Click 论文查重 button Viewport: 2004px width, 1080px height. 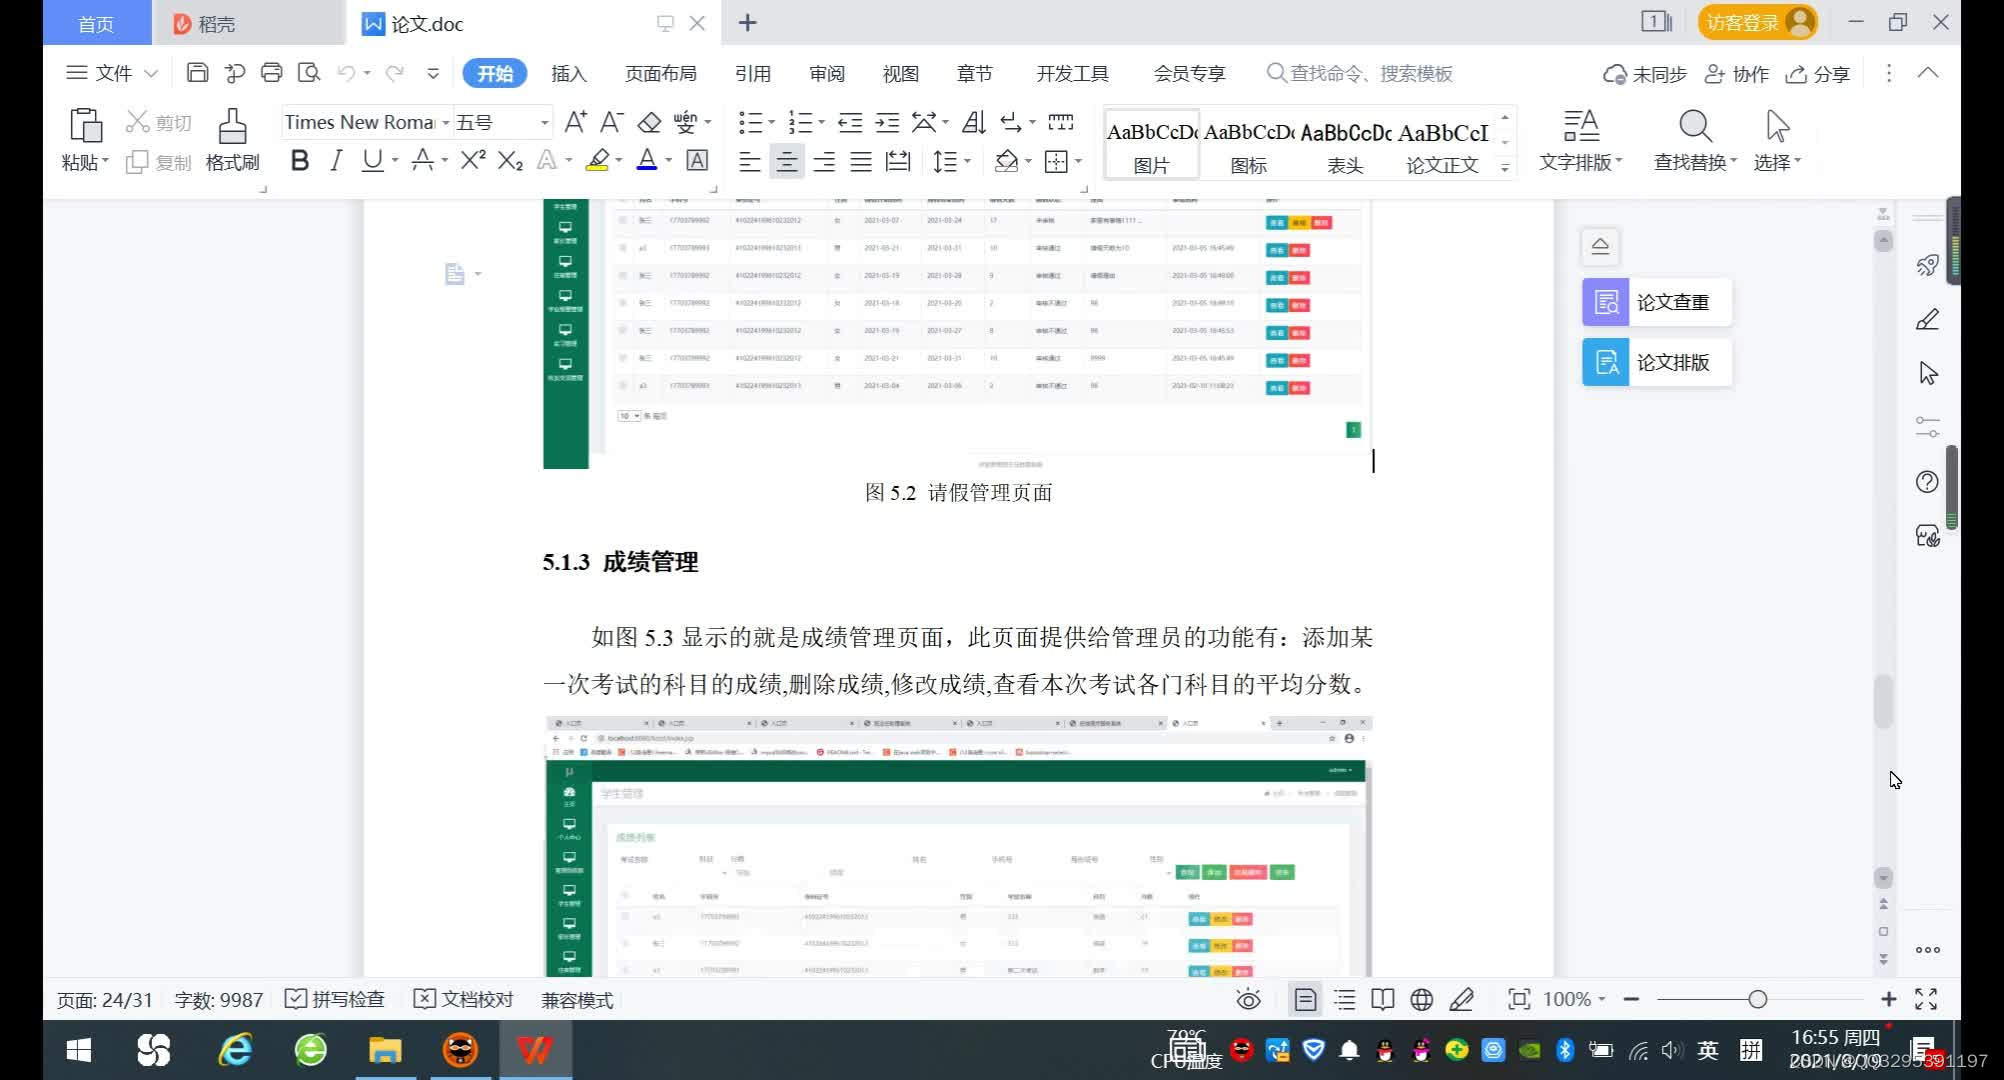tap(1656, 302)
